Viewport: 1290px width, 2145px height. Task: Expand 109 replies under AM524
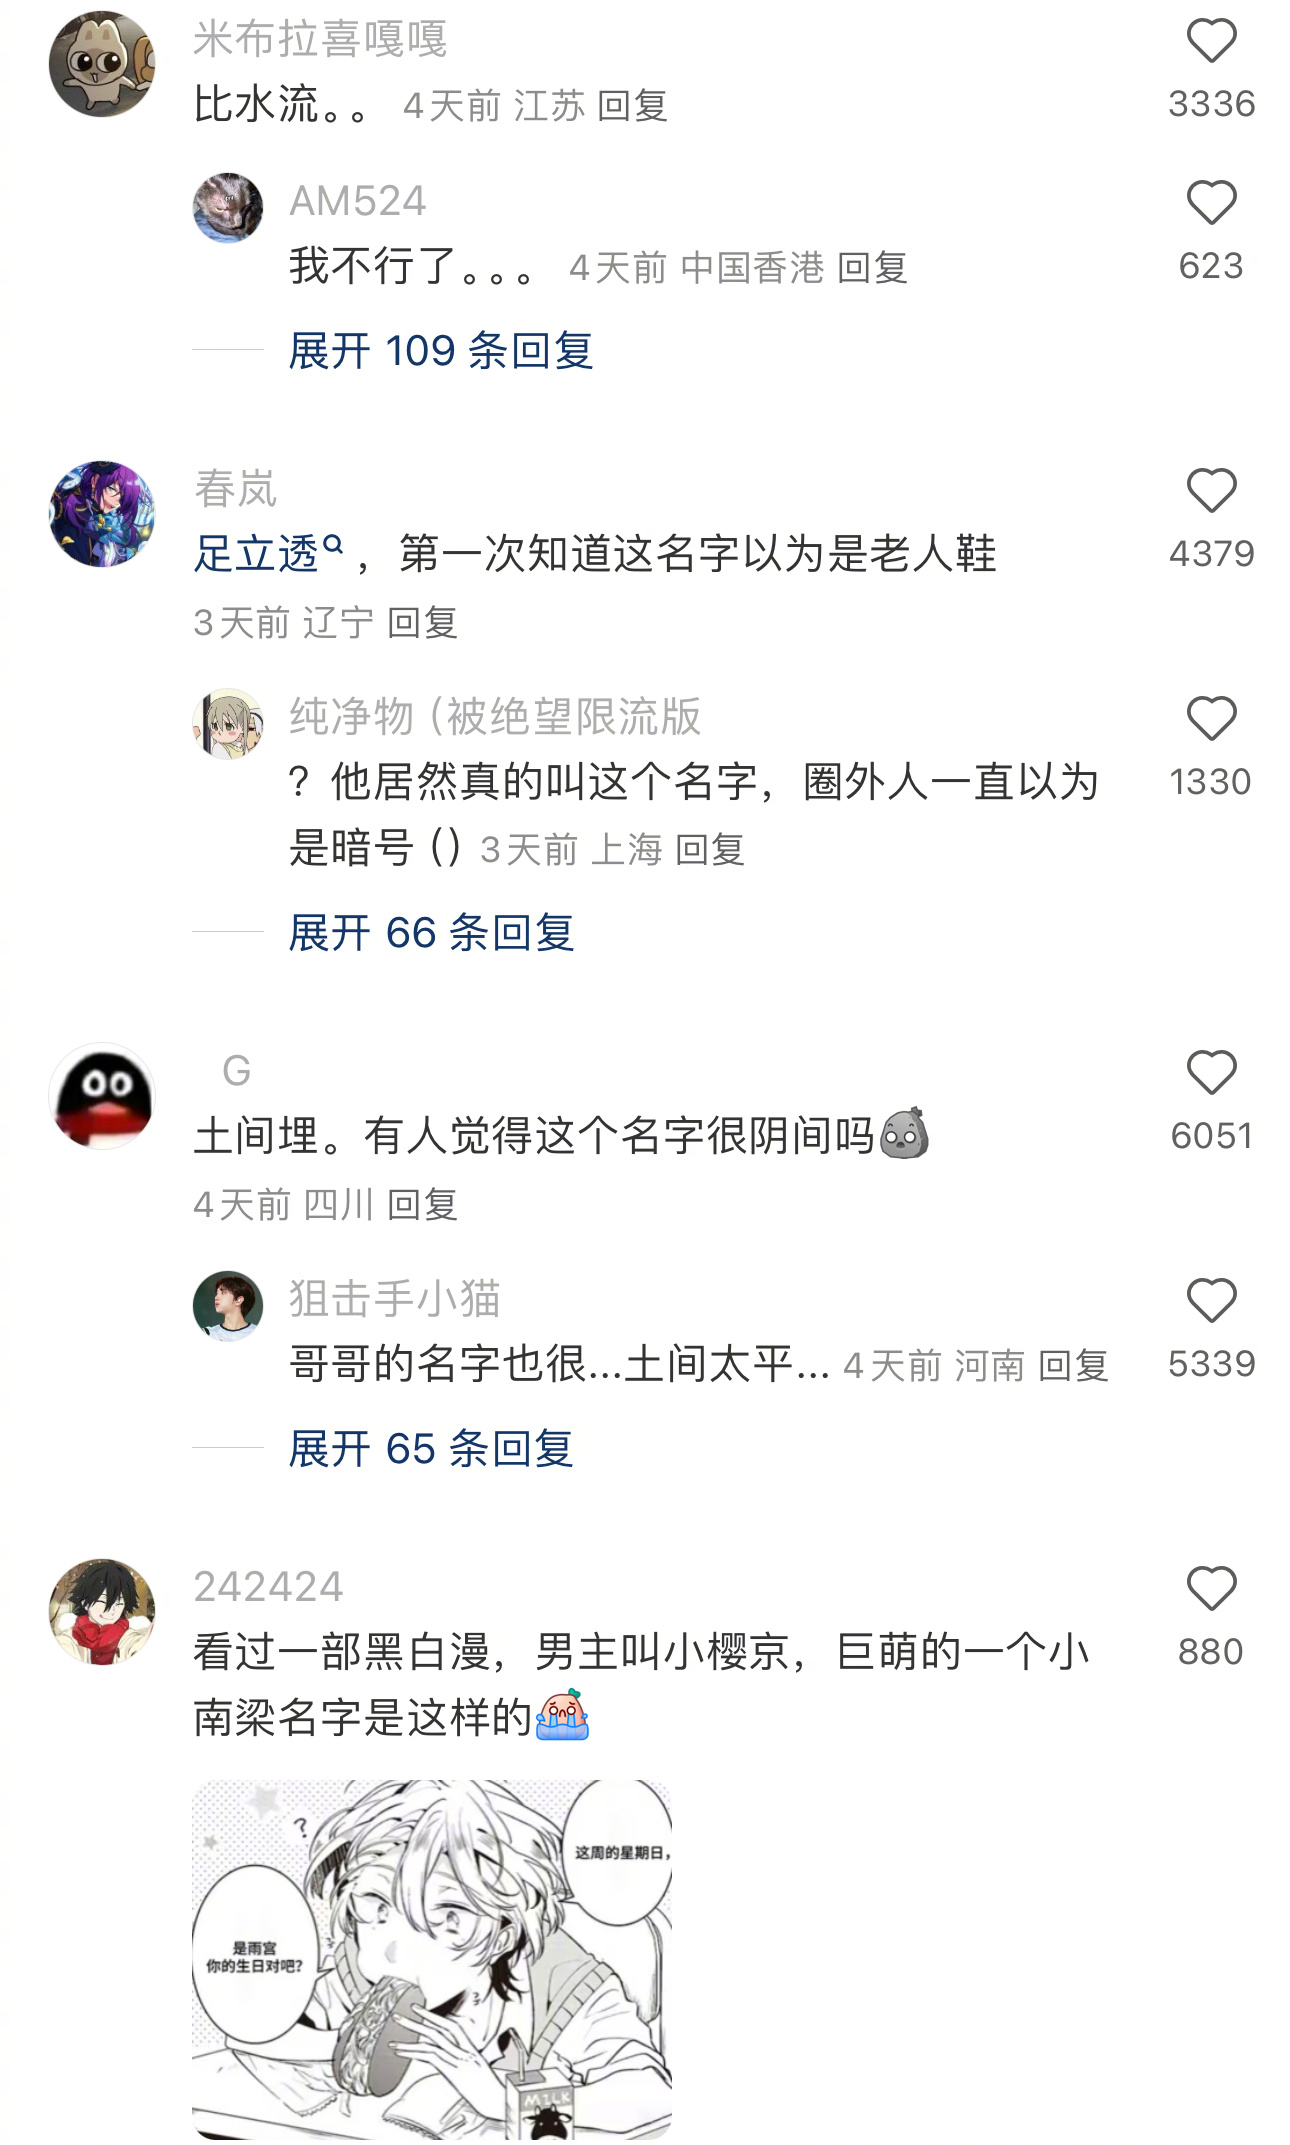point(441,351)
